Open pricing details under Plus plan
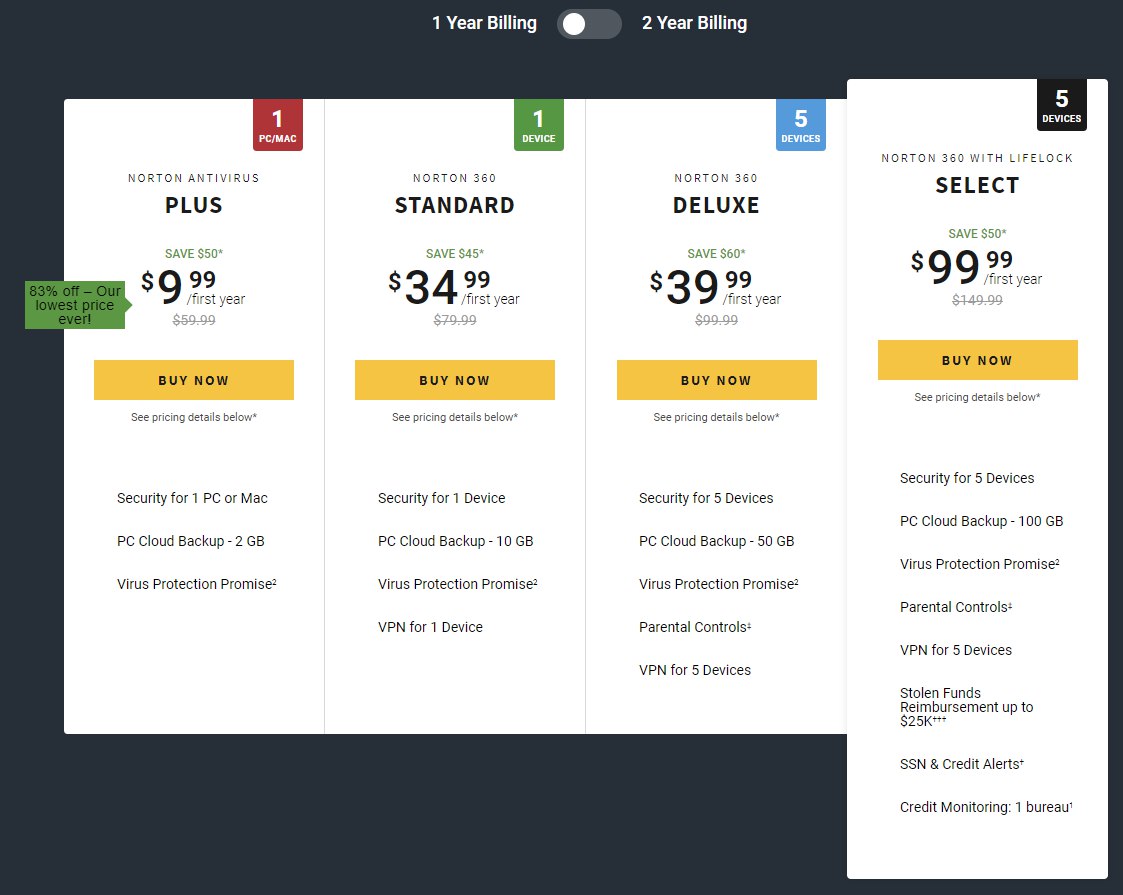This screenshot has width=1123, height=895. point(193,417)
